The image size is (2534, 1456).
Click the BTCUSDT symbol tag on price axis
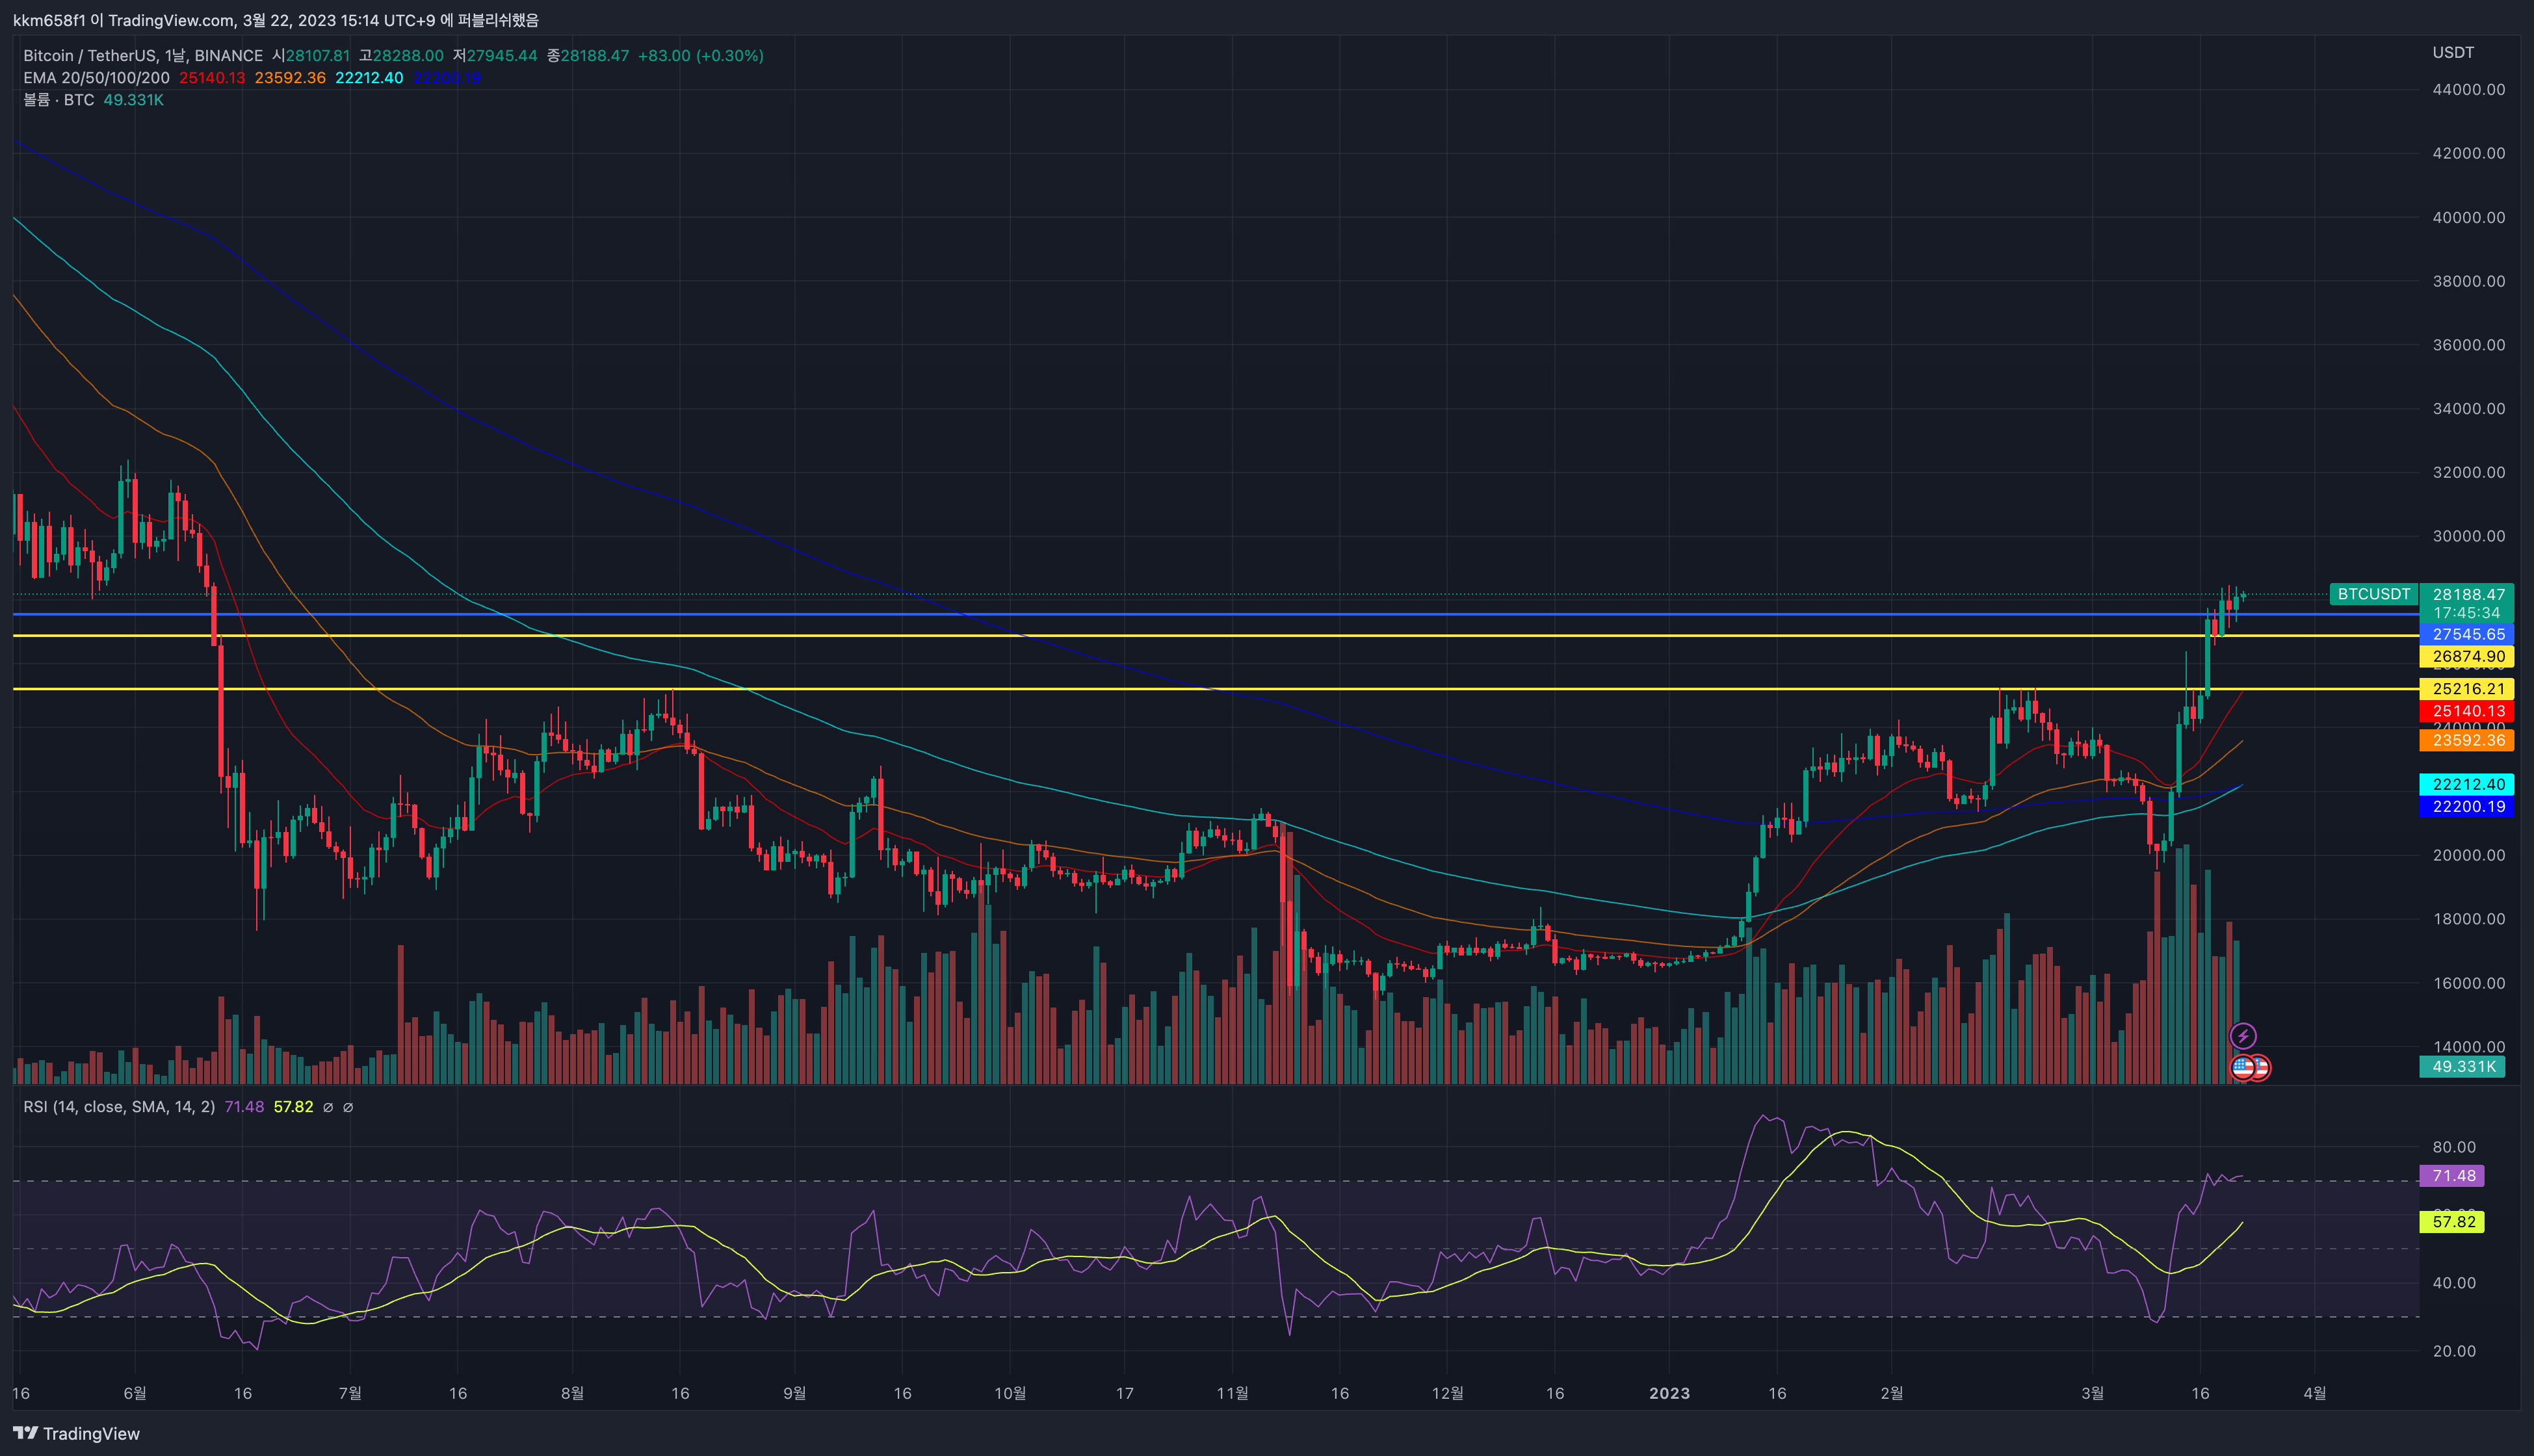point(2373,594)
